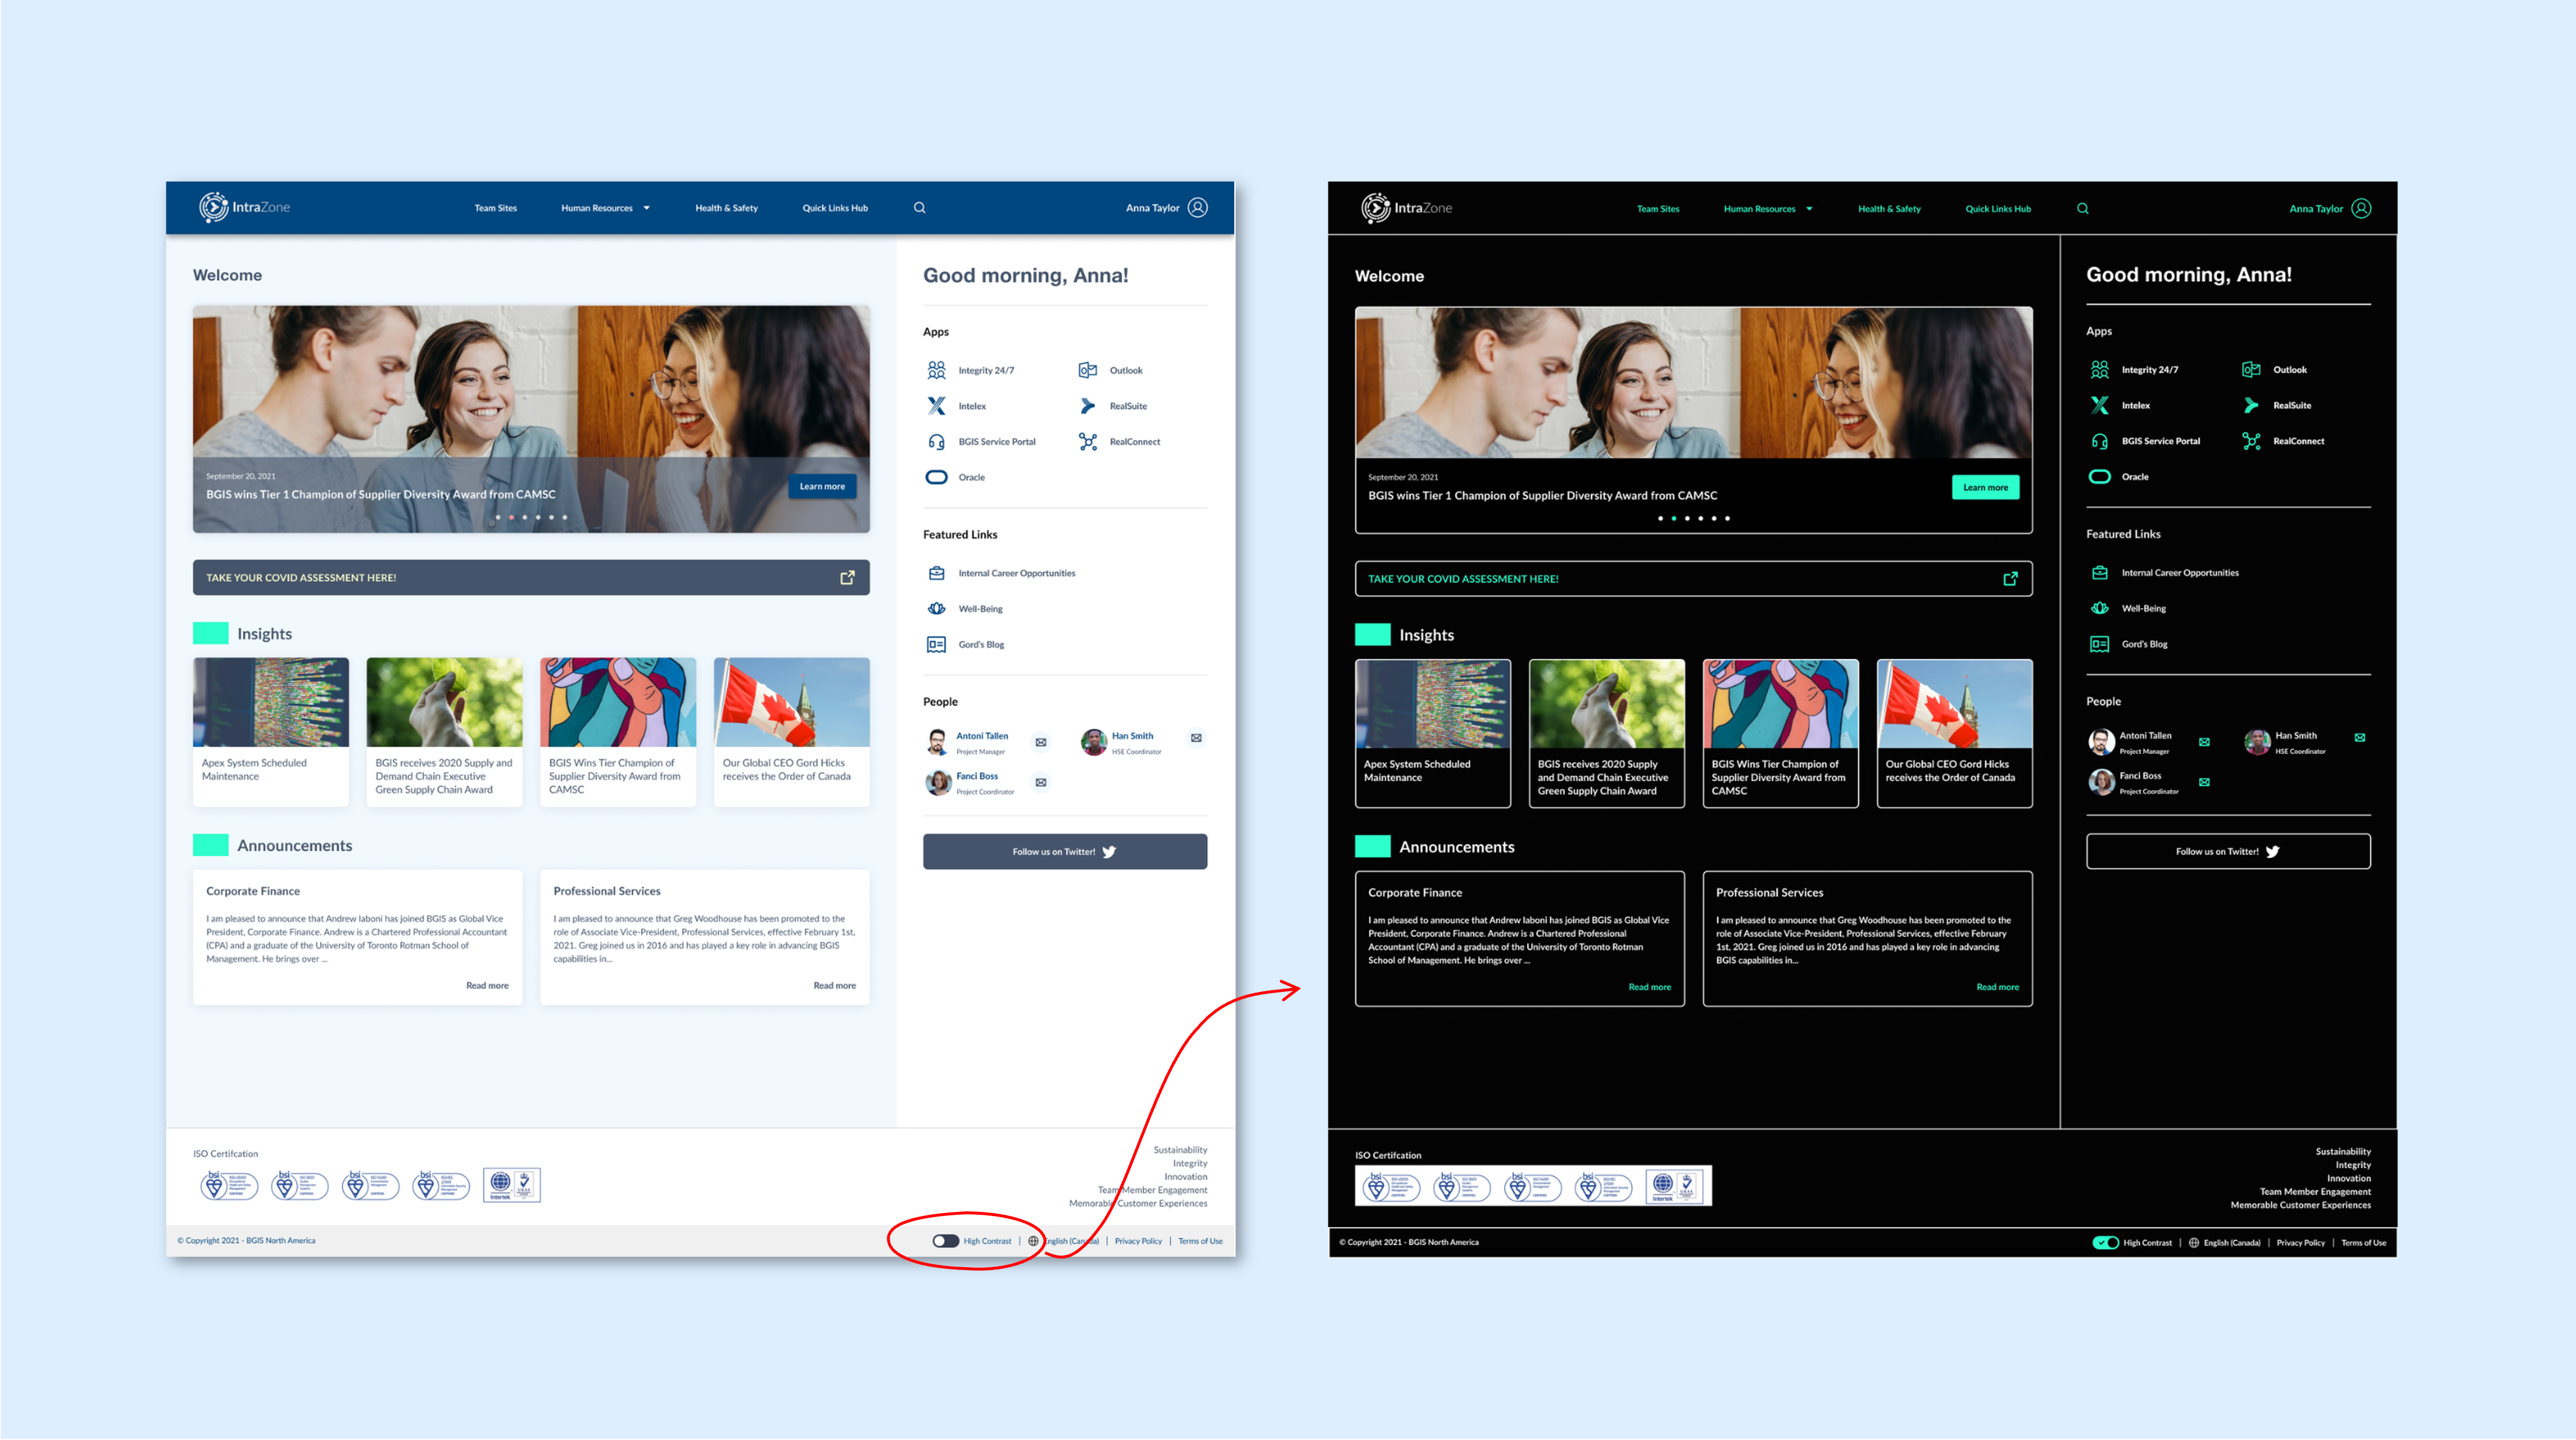Image resolution: width=2576 pixels, height=1440 pixels.
Task: Open Internal Career Opportunities link, light mode
Action: tap(1016, 573)
